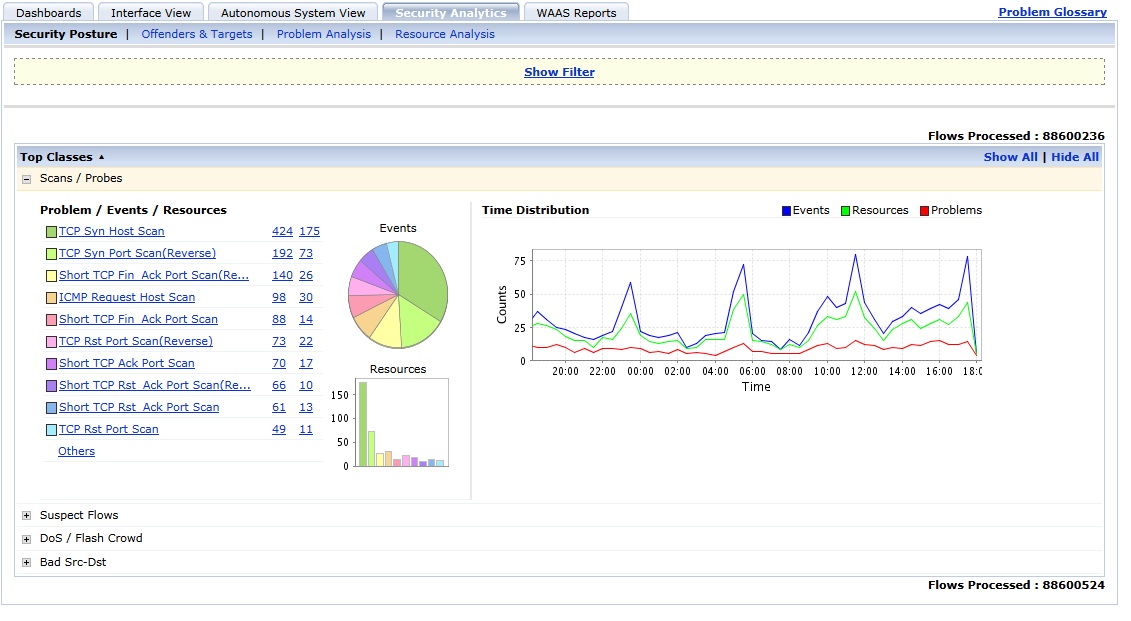The image size is (1131, 621).
Task: Click events count 424
Action: point(282,231)
